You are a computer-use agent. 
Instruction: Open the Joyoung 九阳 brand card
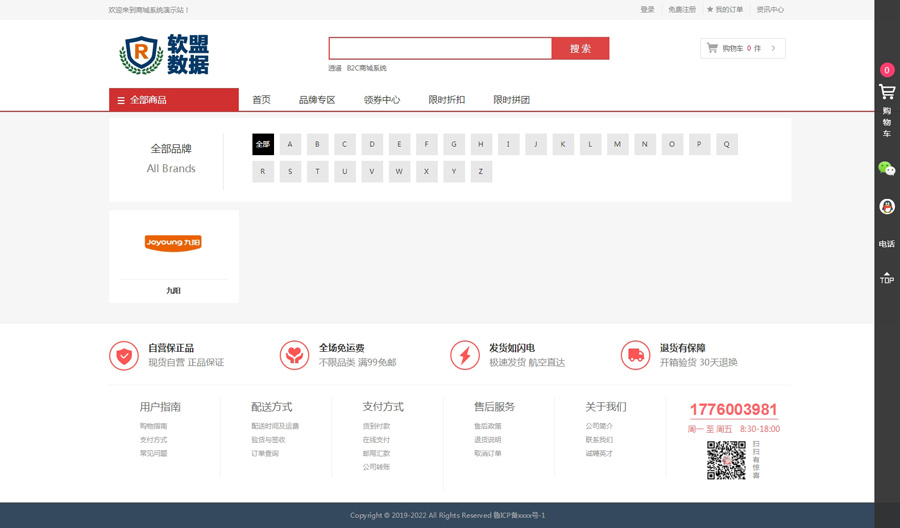click(x=174, y=255)
